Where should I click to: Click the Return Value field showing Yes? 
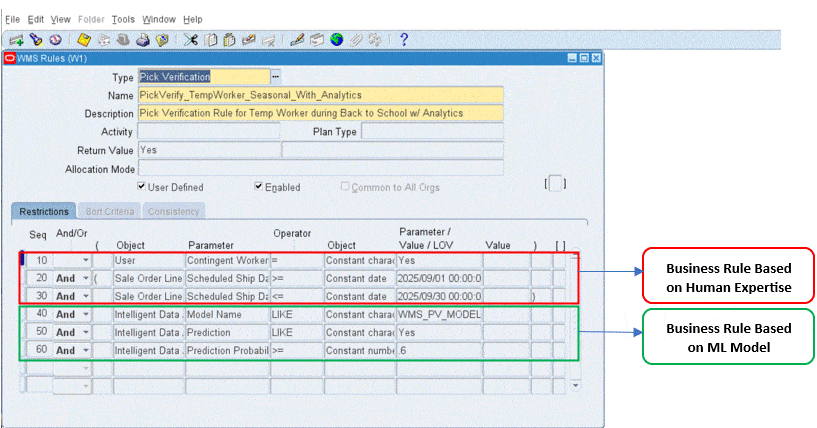click(209, 150)
